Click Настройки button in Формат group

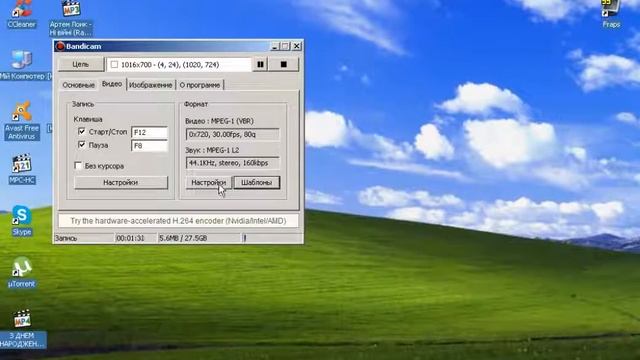pyautogui.click(x=209, y=182)
